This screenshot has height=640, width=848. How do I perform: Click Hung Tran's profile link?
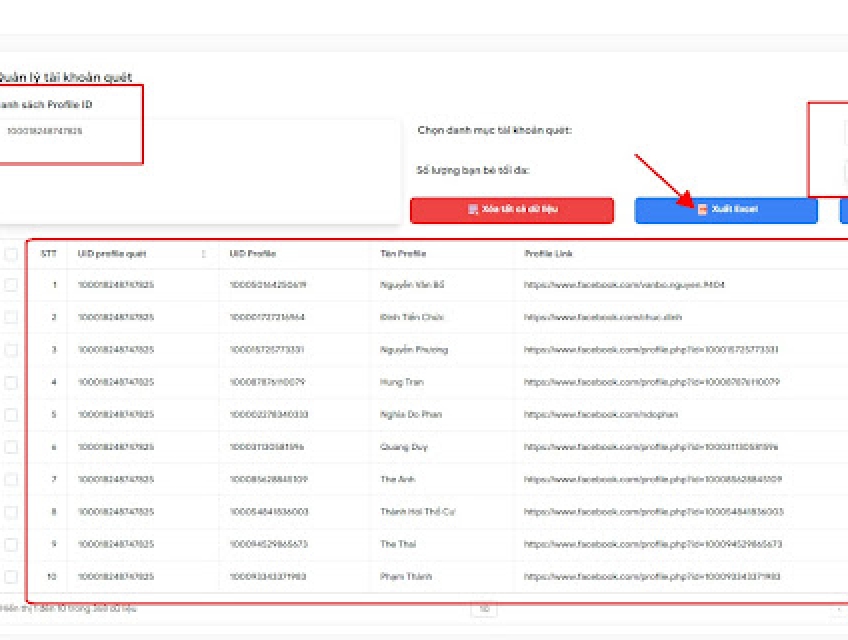point(651,382)
